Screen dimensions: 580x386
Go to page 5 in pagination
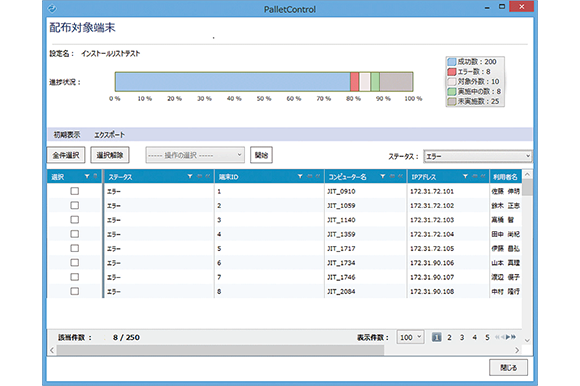[487, 337]
